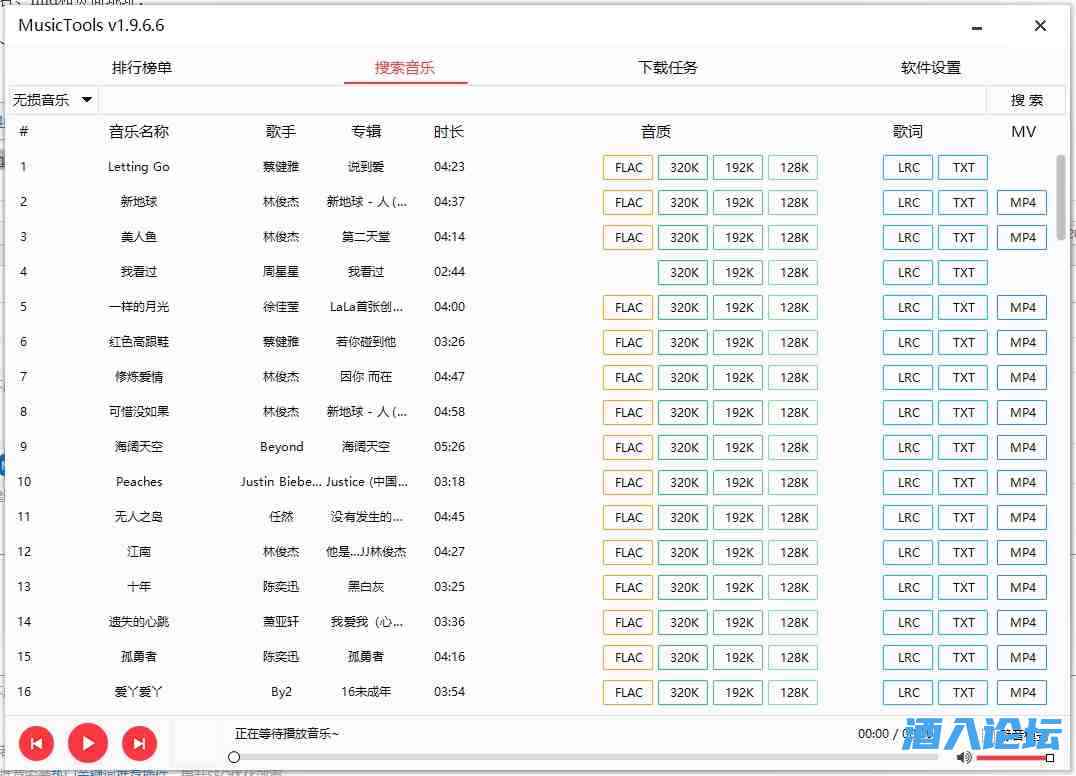Download MP4 for 新地球

tap(1022, 203)
